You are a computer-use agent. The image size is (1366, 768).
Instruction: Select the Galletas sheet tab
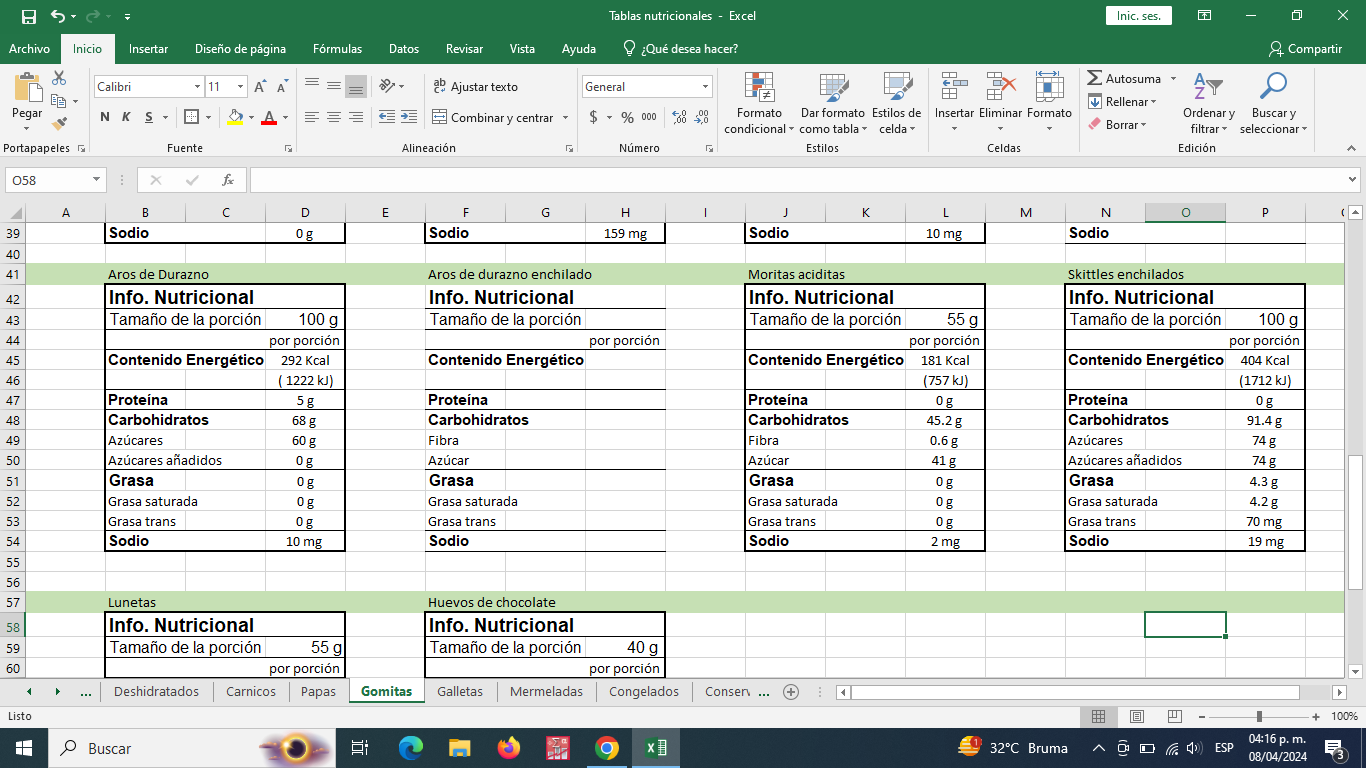460,692
